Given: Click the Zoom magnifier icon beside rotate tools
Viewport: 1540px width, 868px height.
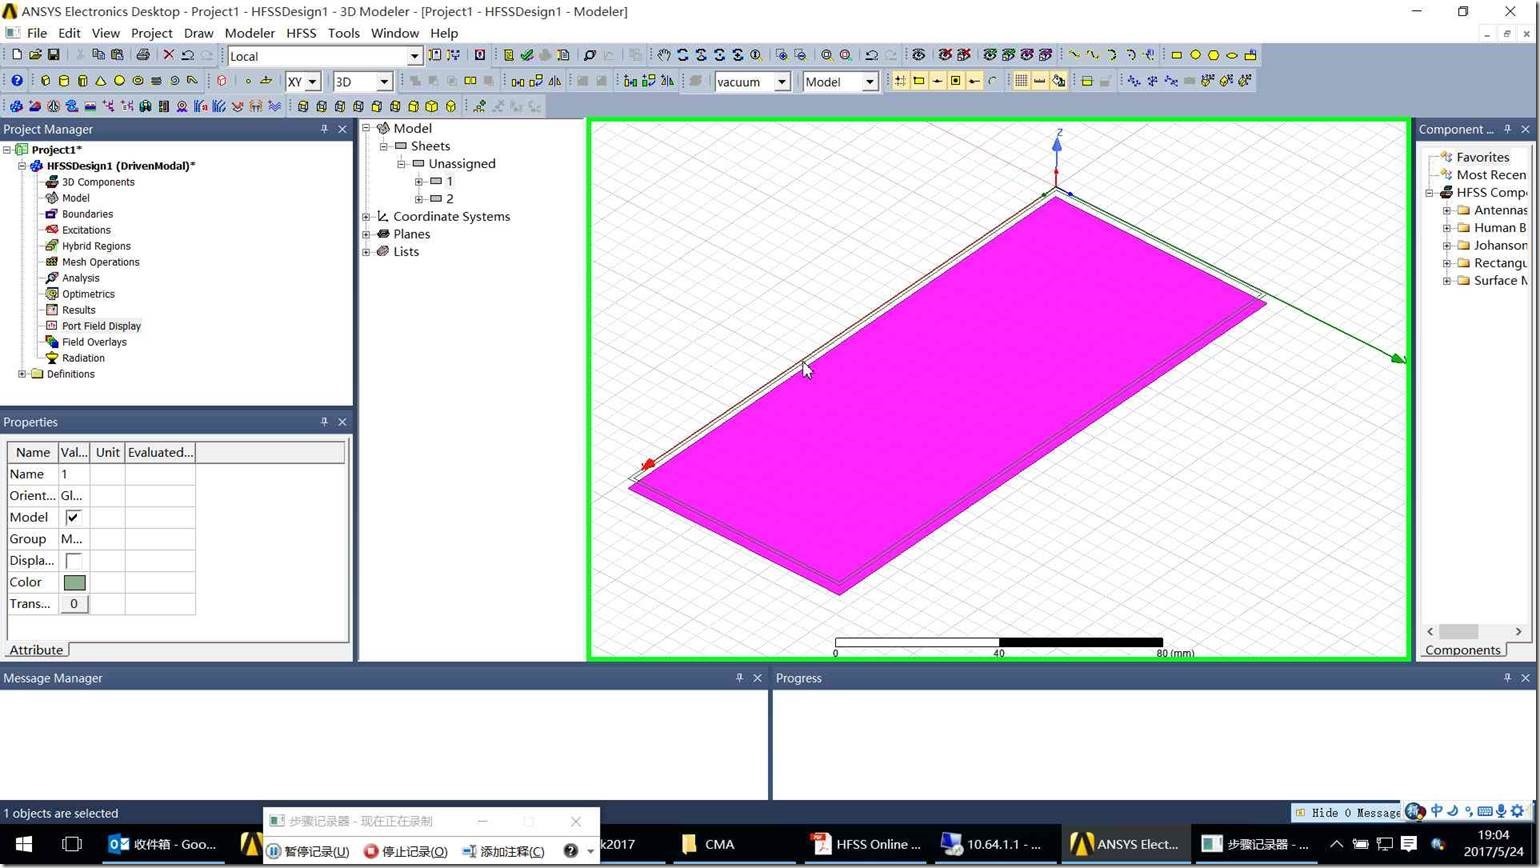Looking at the screenshot, I should point(756,55).
